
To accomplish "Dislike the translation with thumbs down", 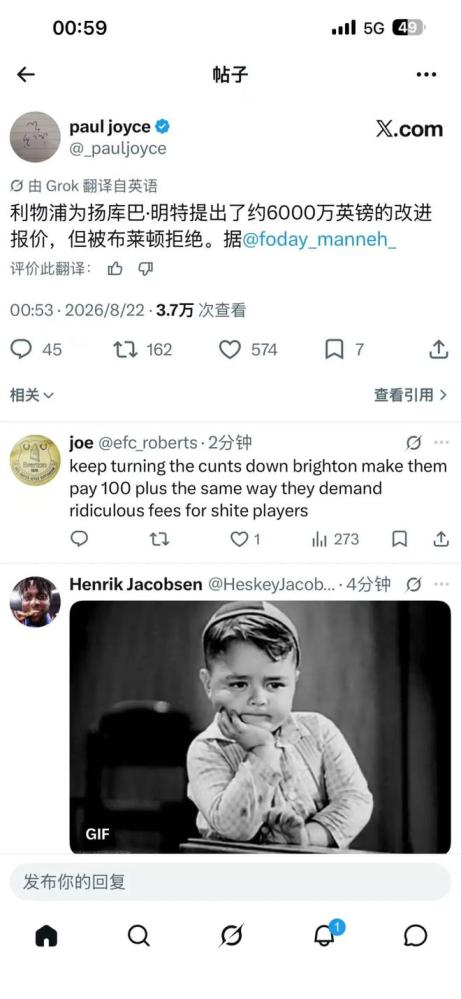I will [146, 270].
